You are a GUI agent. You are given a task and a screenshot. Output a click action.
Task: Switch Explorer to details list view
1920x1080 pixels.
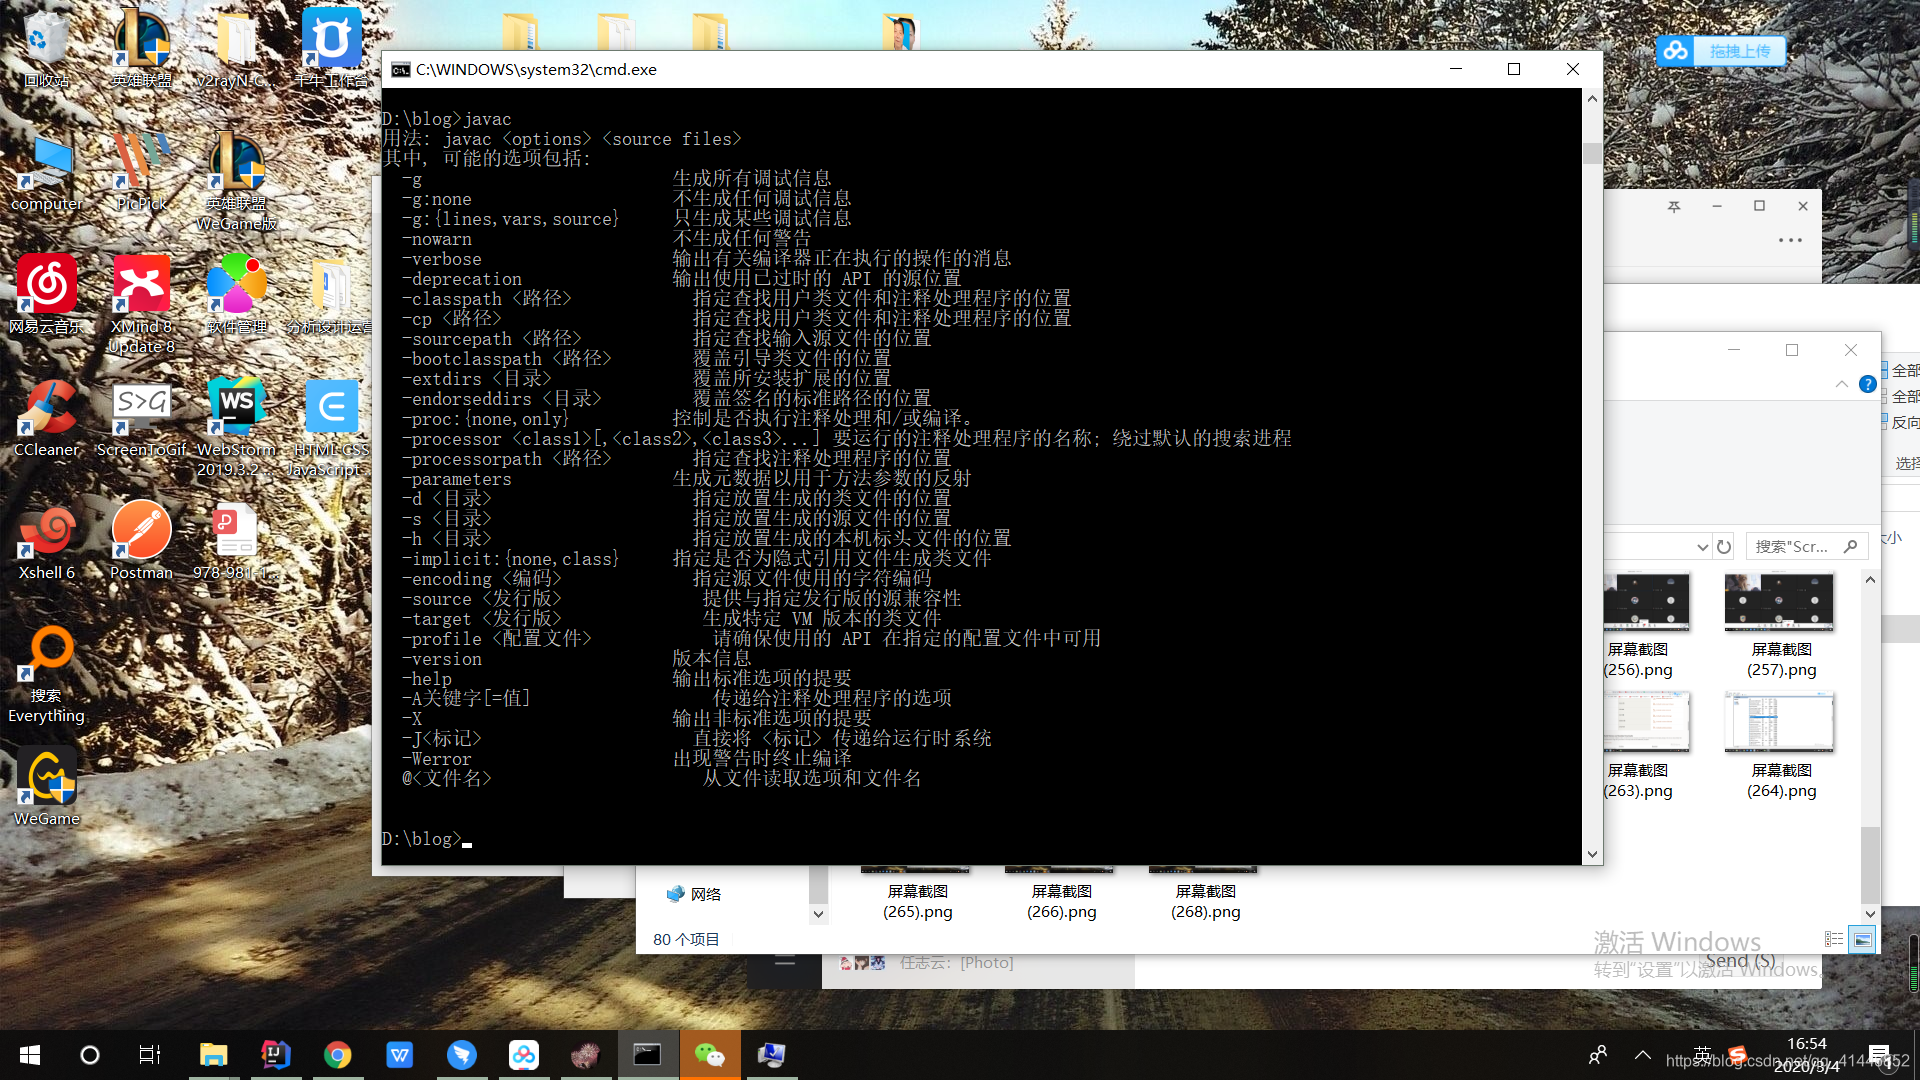point(1834,939)
